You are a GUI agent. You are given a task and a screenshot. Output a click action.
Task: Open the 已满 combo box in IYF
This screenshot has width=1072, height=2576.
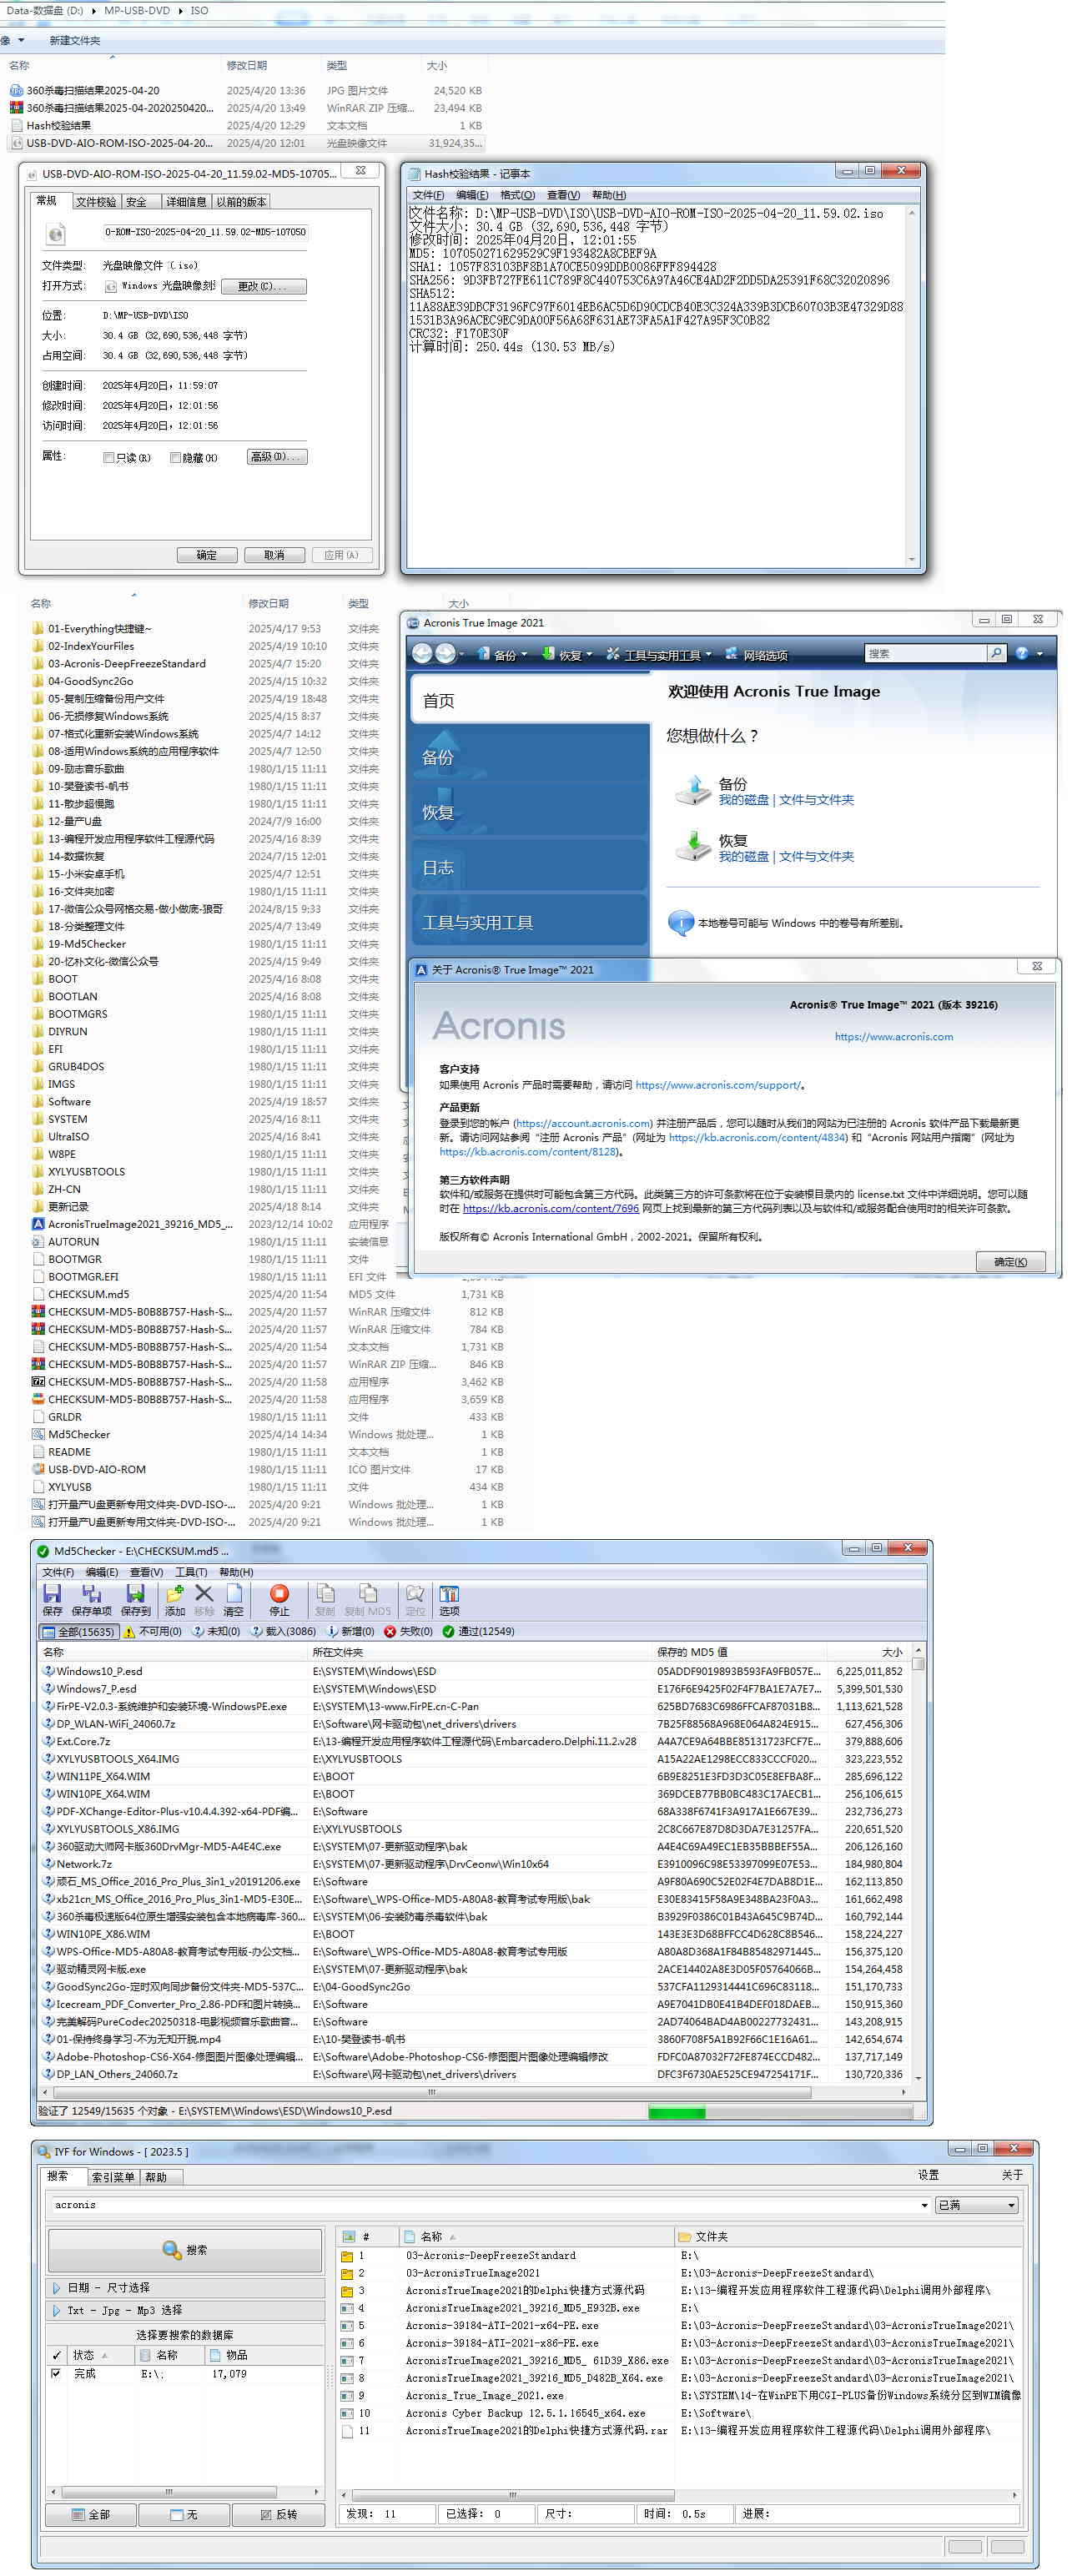click(976, 2205)
